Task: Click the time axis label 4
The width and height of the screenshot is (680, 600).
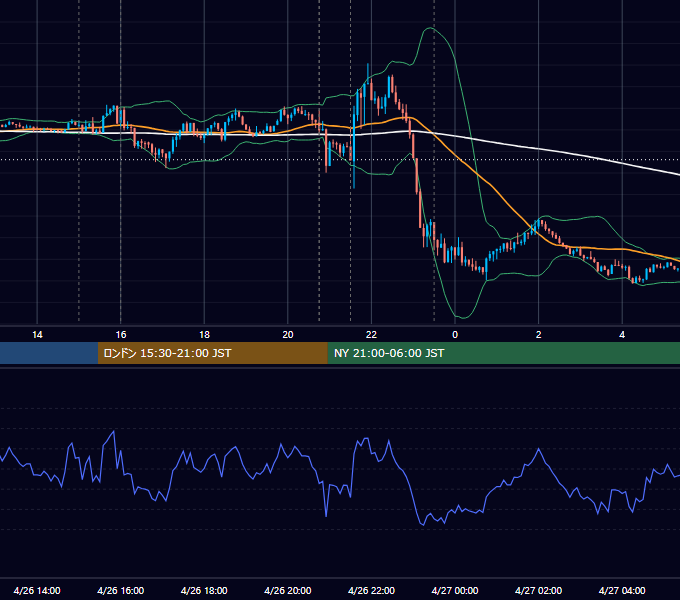Action: pos(622,335)
